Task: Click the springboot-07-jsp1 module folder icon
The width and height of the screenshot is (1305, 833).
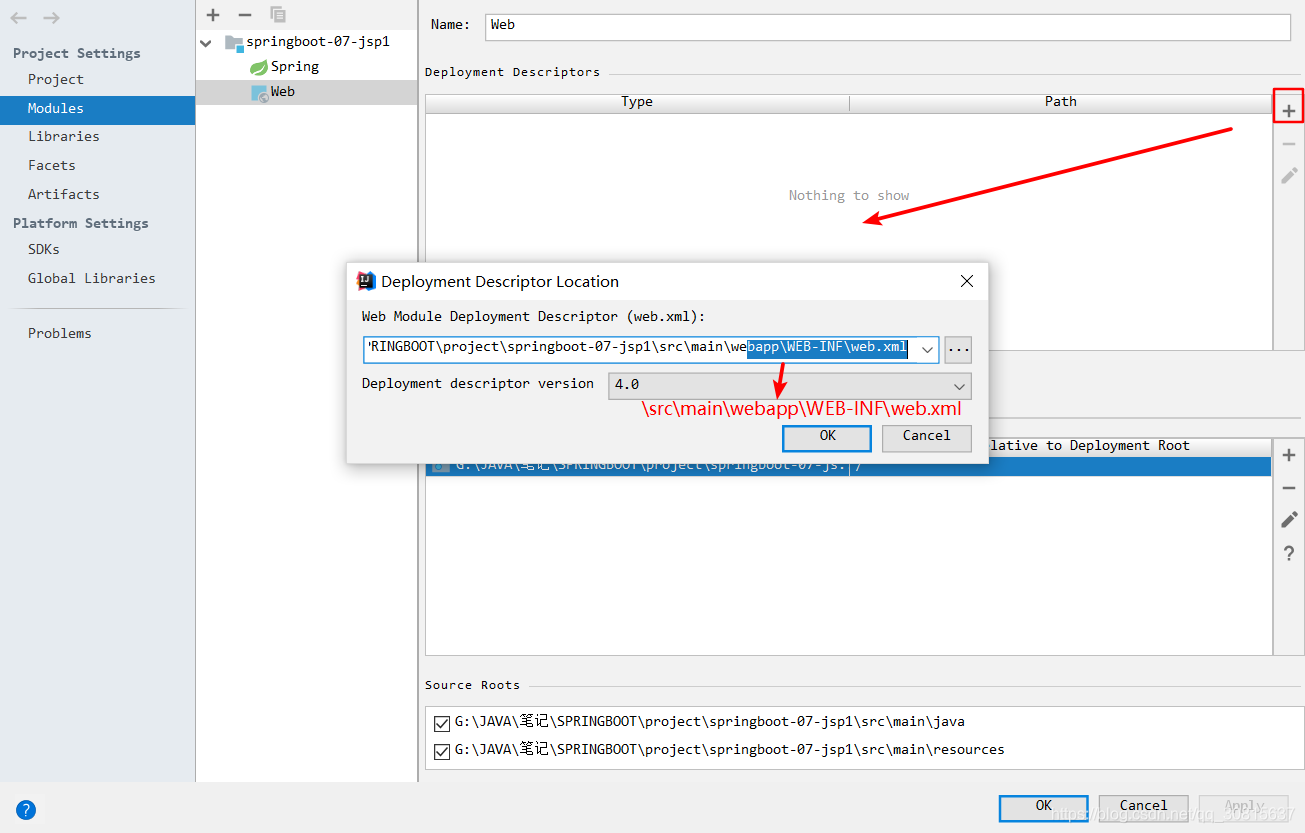Action: click(234, 42)
